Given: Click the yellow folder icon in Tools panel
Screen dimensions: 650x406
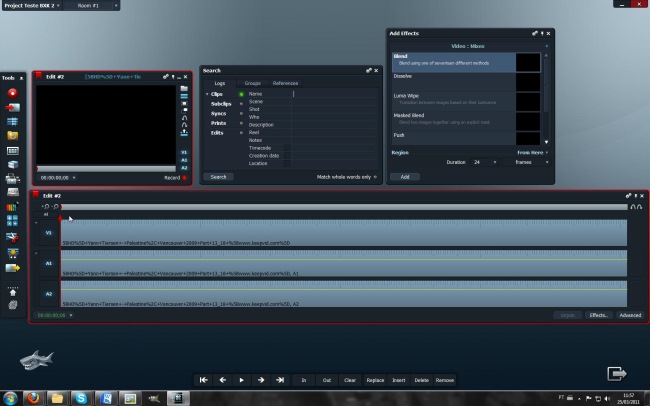Looking at the screenshot, I should (13, 135).
